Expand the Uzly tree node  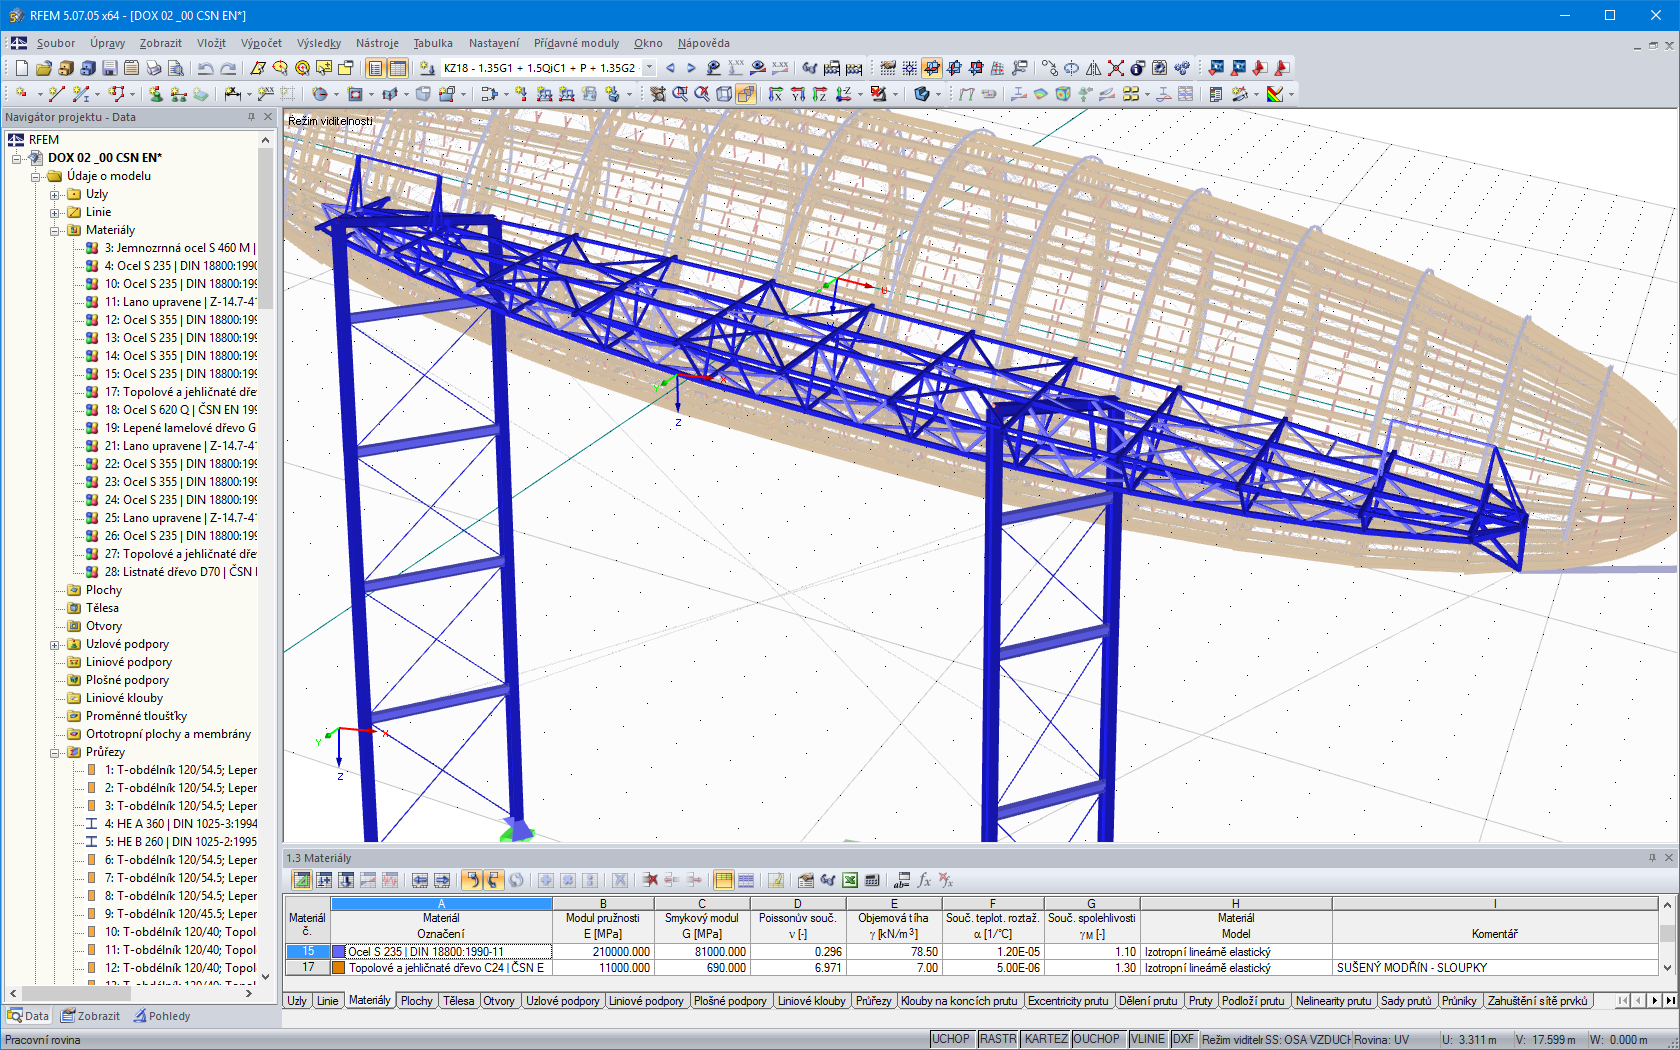point(55,194)
